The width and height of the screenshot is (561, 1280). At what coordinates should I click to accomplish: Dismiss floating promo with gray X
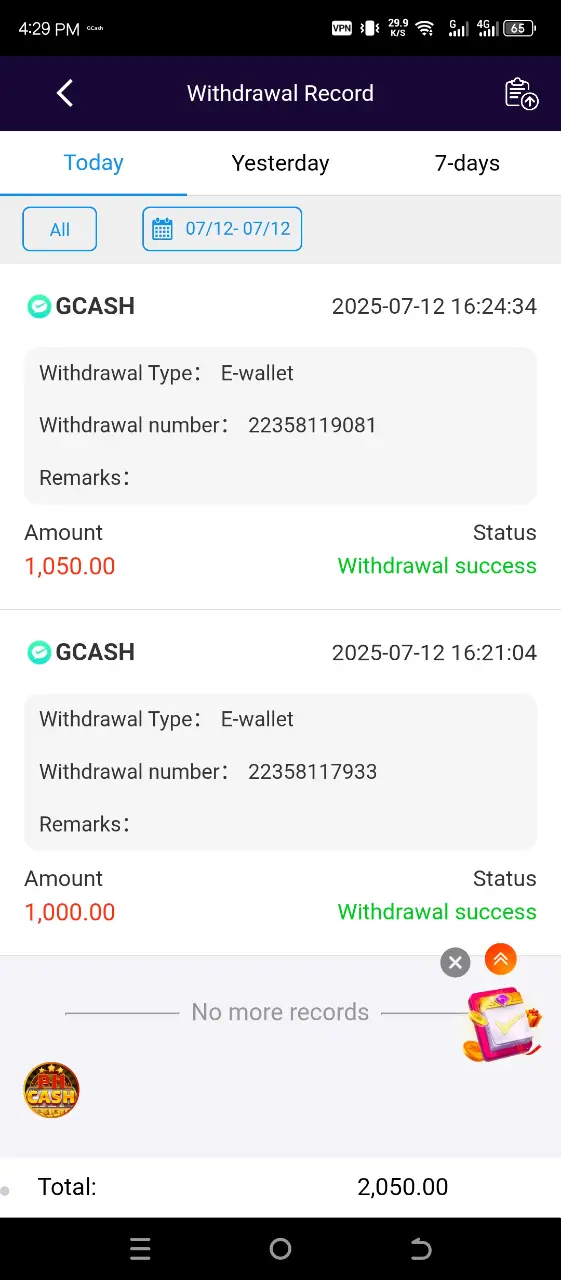pyautogui.click(x=455, y=962)
